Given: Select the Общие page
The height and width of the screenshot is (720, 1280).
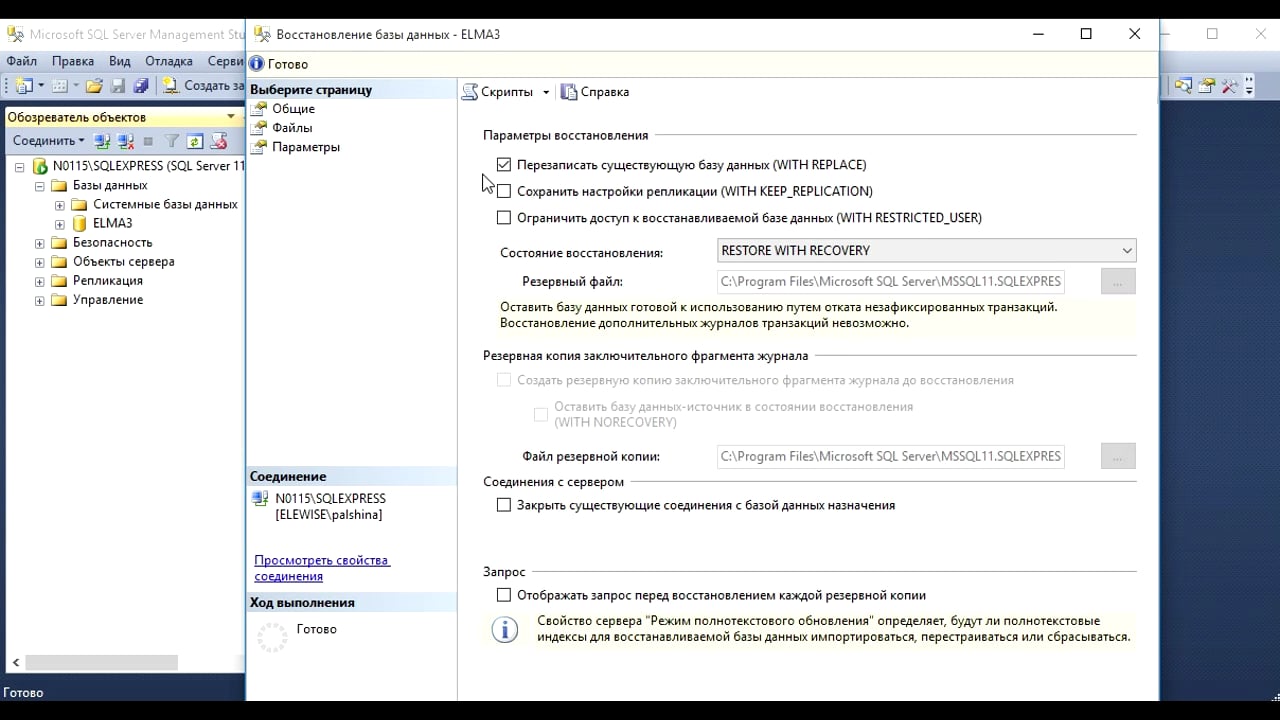Looking at the screenshot, I should pyautogui.click(x=293, y=108).
